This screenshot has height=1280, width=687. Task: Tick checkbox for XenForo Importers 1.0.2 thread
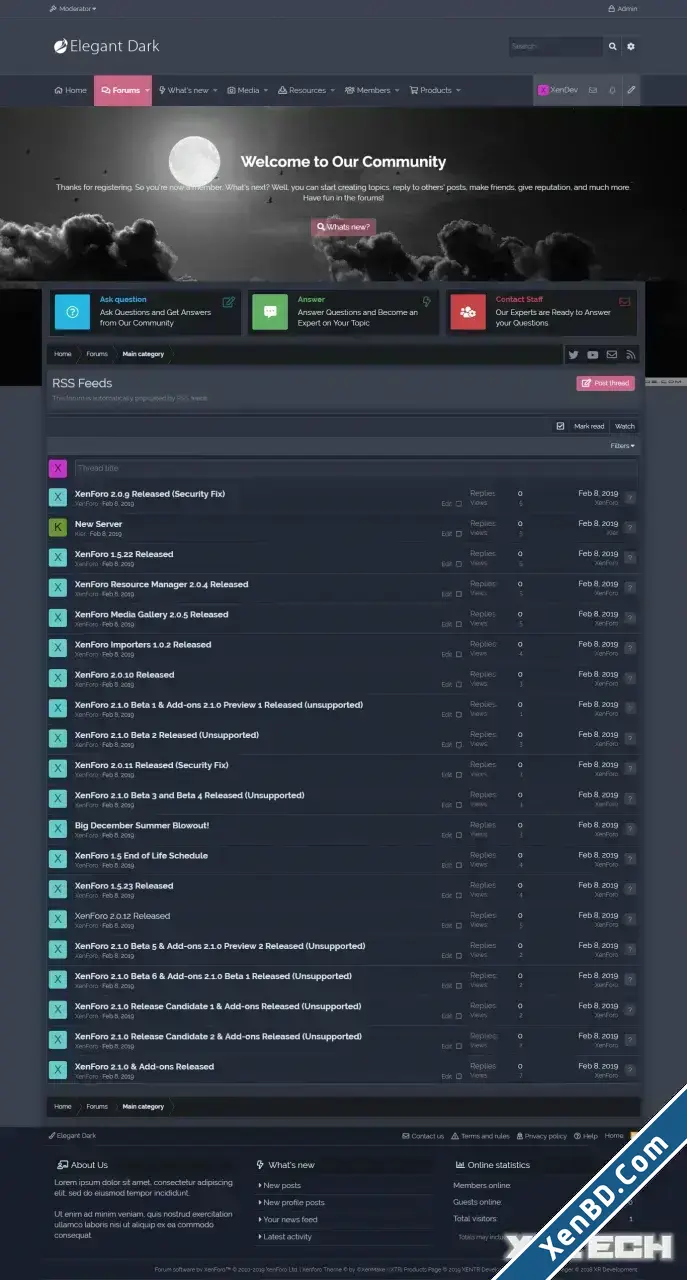click(x=459, y=655)
